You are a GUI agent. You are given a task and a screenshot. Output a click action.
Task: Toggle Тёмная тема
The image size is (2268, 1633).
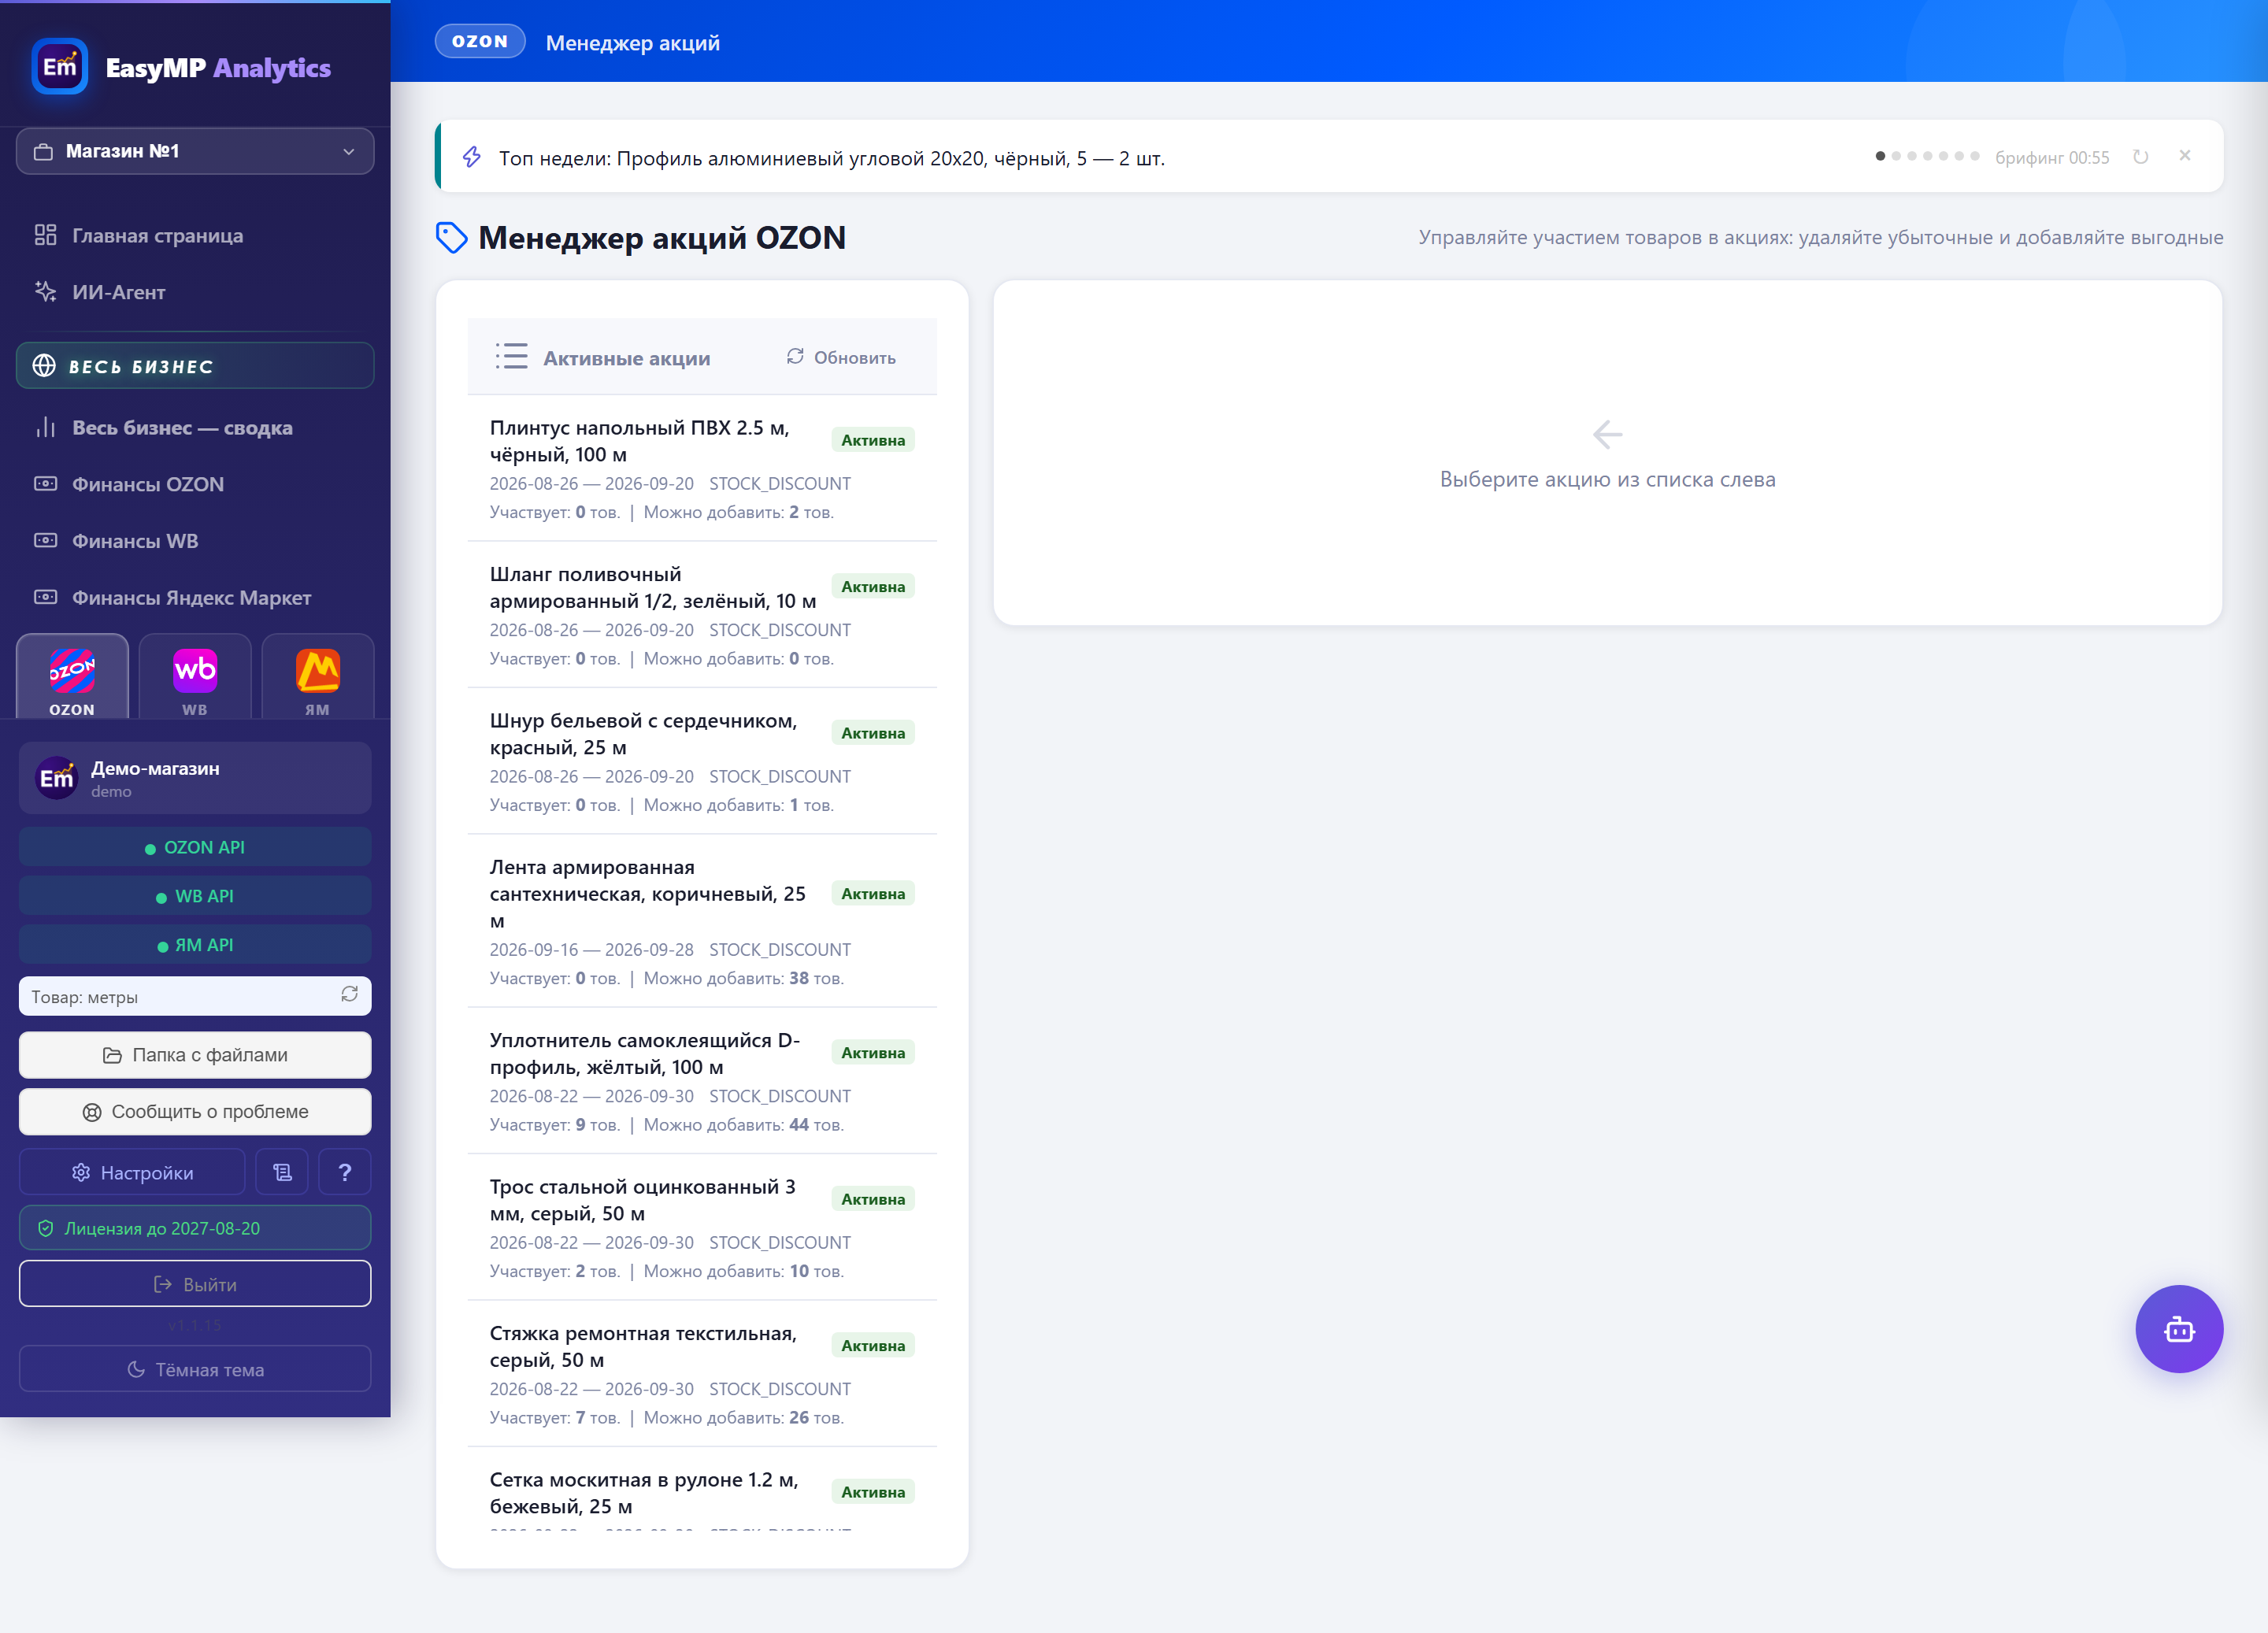pos(195,1369)
